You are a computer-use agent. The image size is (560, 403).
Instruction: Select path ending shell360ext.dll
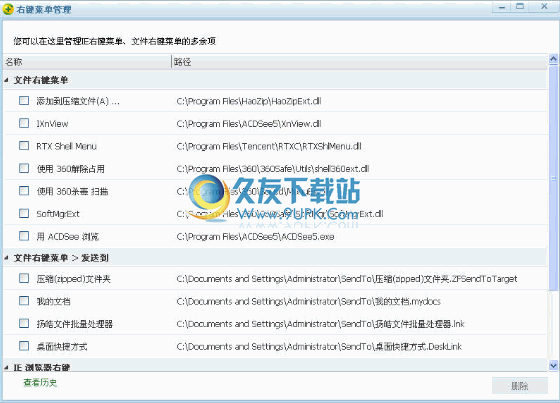pos(273,169)
